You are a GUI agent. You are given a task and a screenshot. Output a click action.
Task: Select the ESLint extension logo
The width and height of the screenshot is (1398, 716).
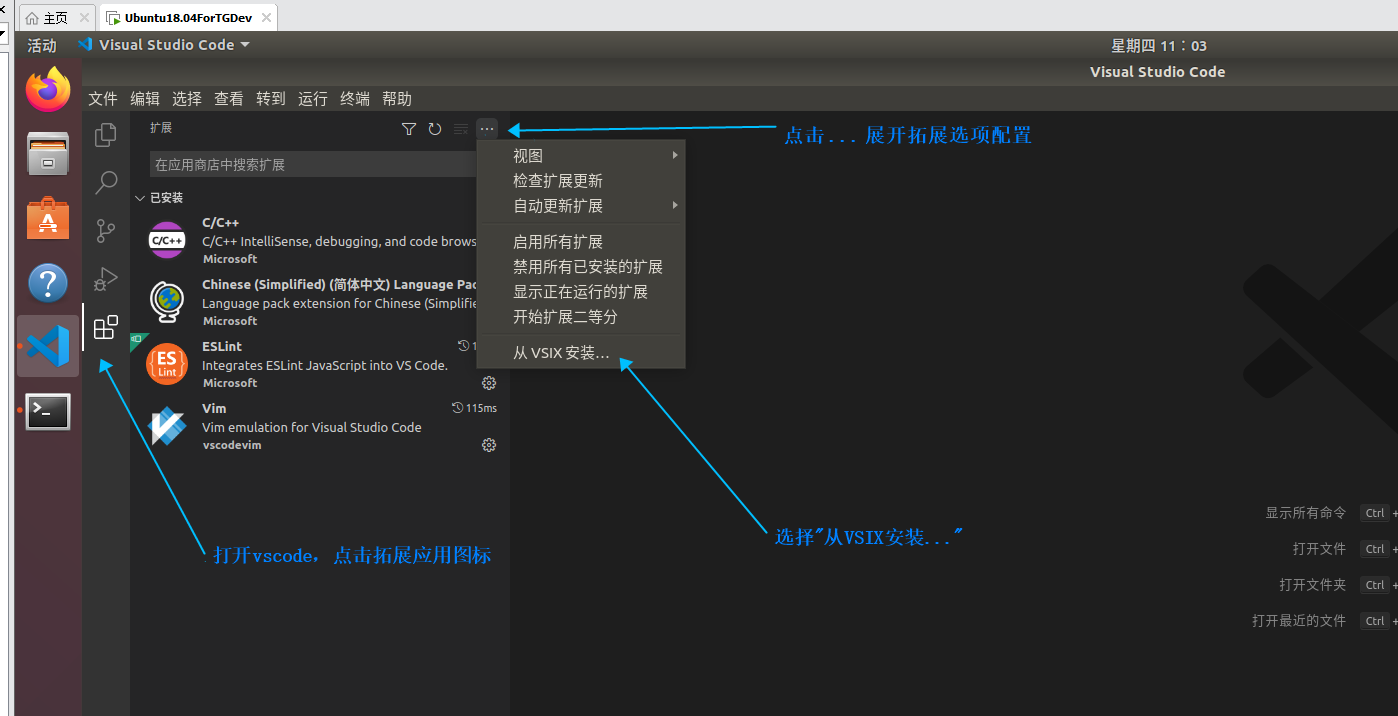[167, 364]
